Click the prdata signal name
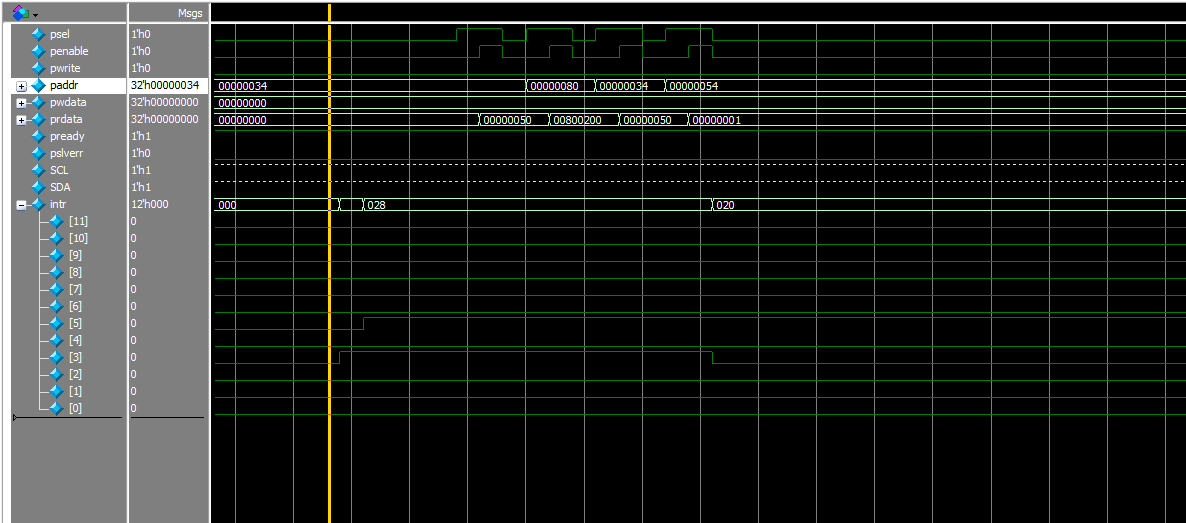This screenshot has height=523, width=1186. tap(66, 120)
